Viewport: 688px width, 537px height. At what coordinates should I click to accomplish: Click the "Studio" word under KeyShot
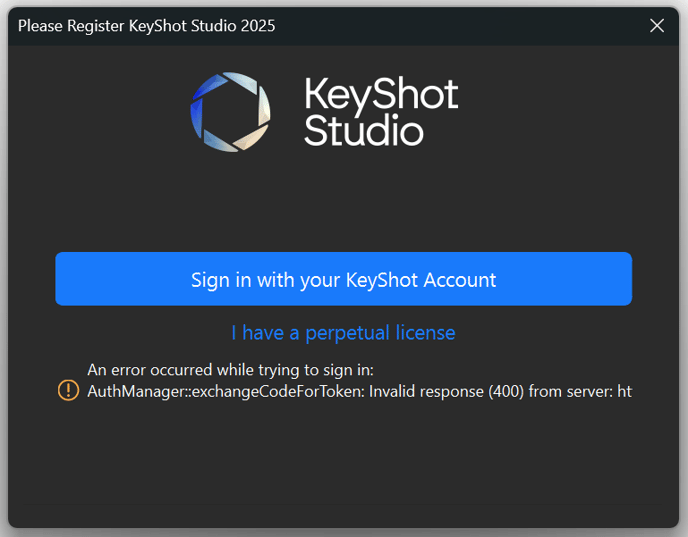(364, 130)
